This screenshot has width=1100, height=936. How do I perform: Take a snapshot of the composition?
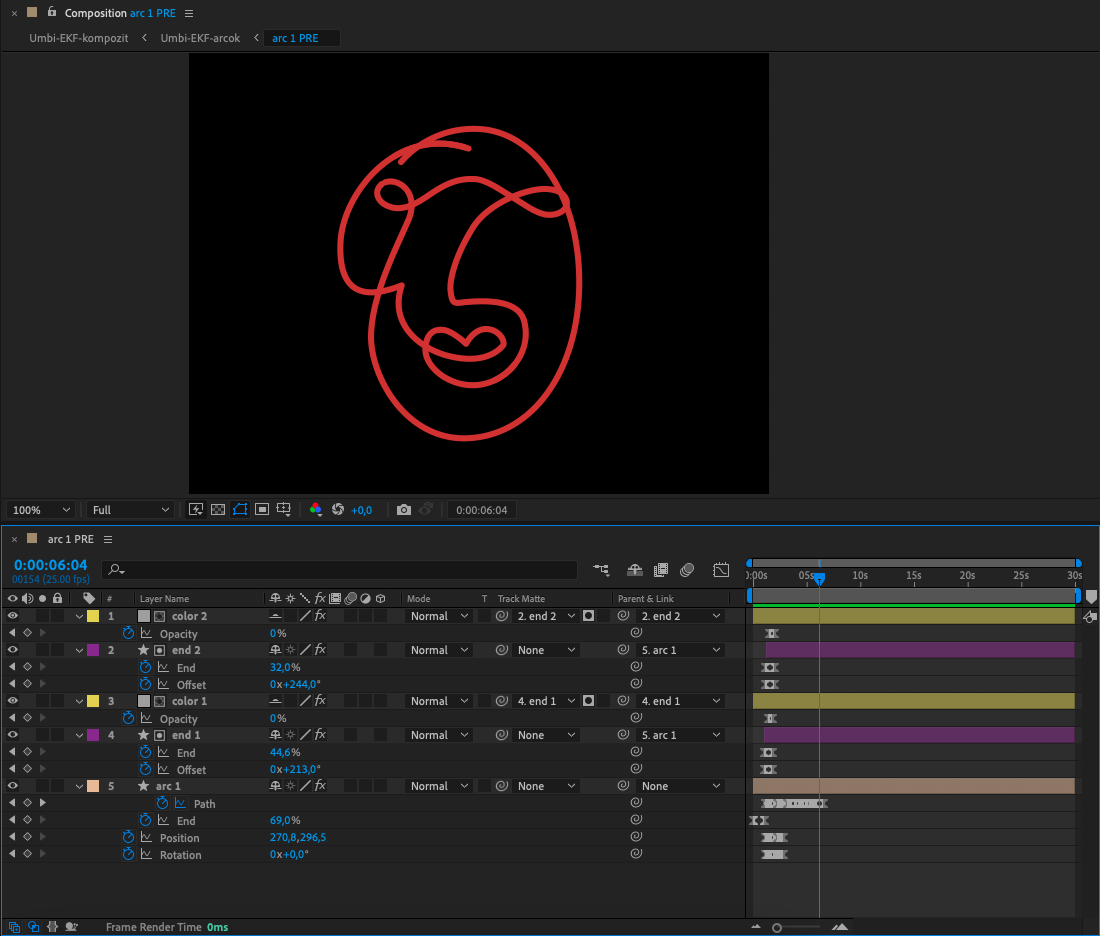[403, 510]
